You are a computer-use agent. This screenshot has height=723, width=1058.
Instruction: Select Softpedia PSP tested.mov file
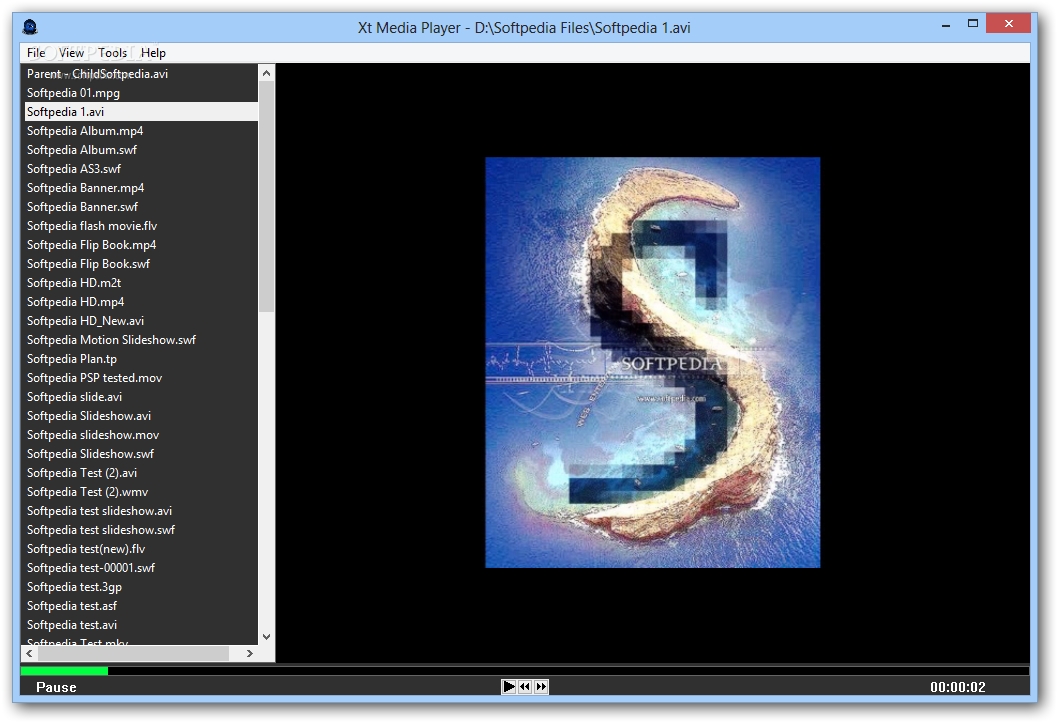coord(141,378)
